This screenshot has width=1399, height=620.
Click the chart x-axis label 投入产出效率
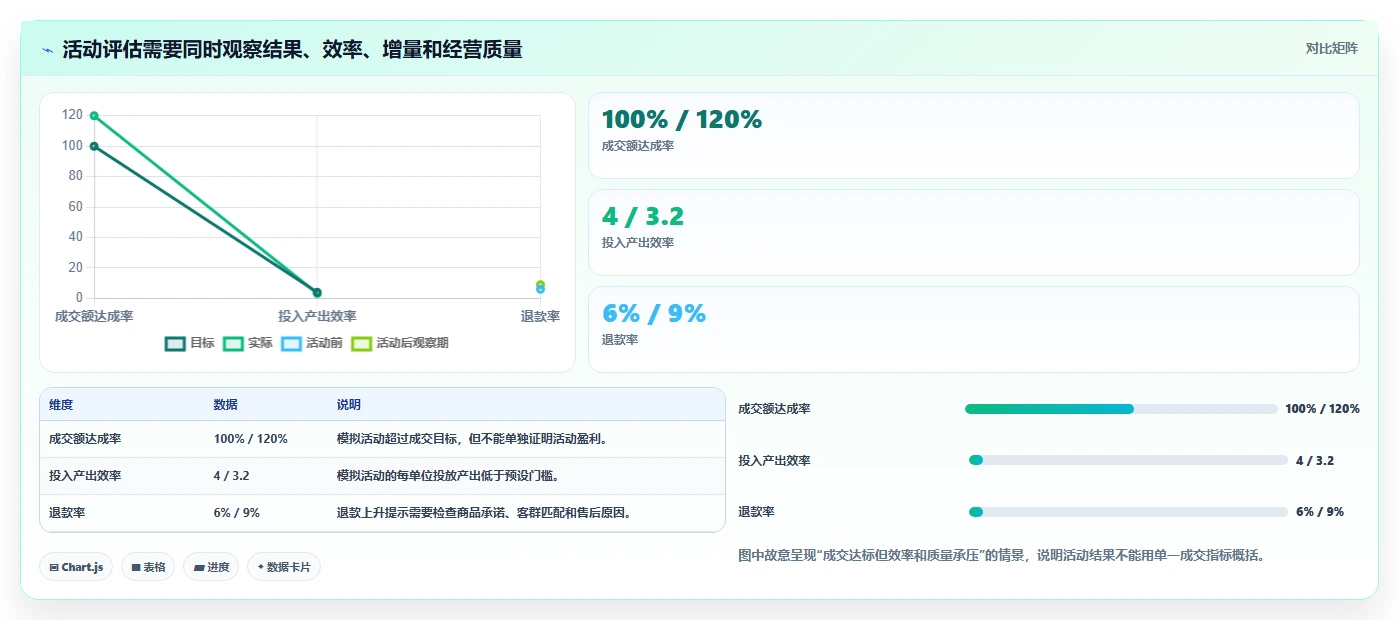pos(317,316)
